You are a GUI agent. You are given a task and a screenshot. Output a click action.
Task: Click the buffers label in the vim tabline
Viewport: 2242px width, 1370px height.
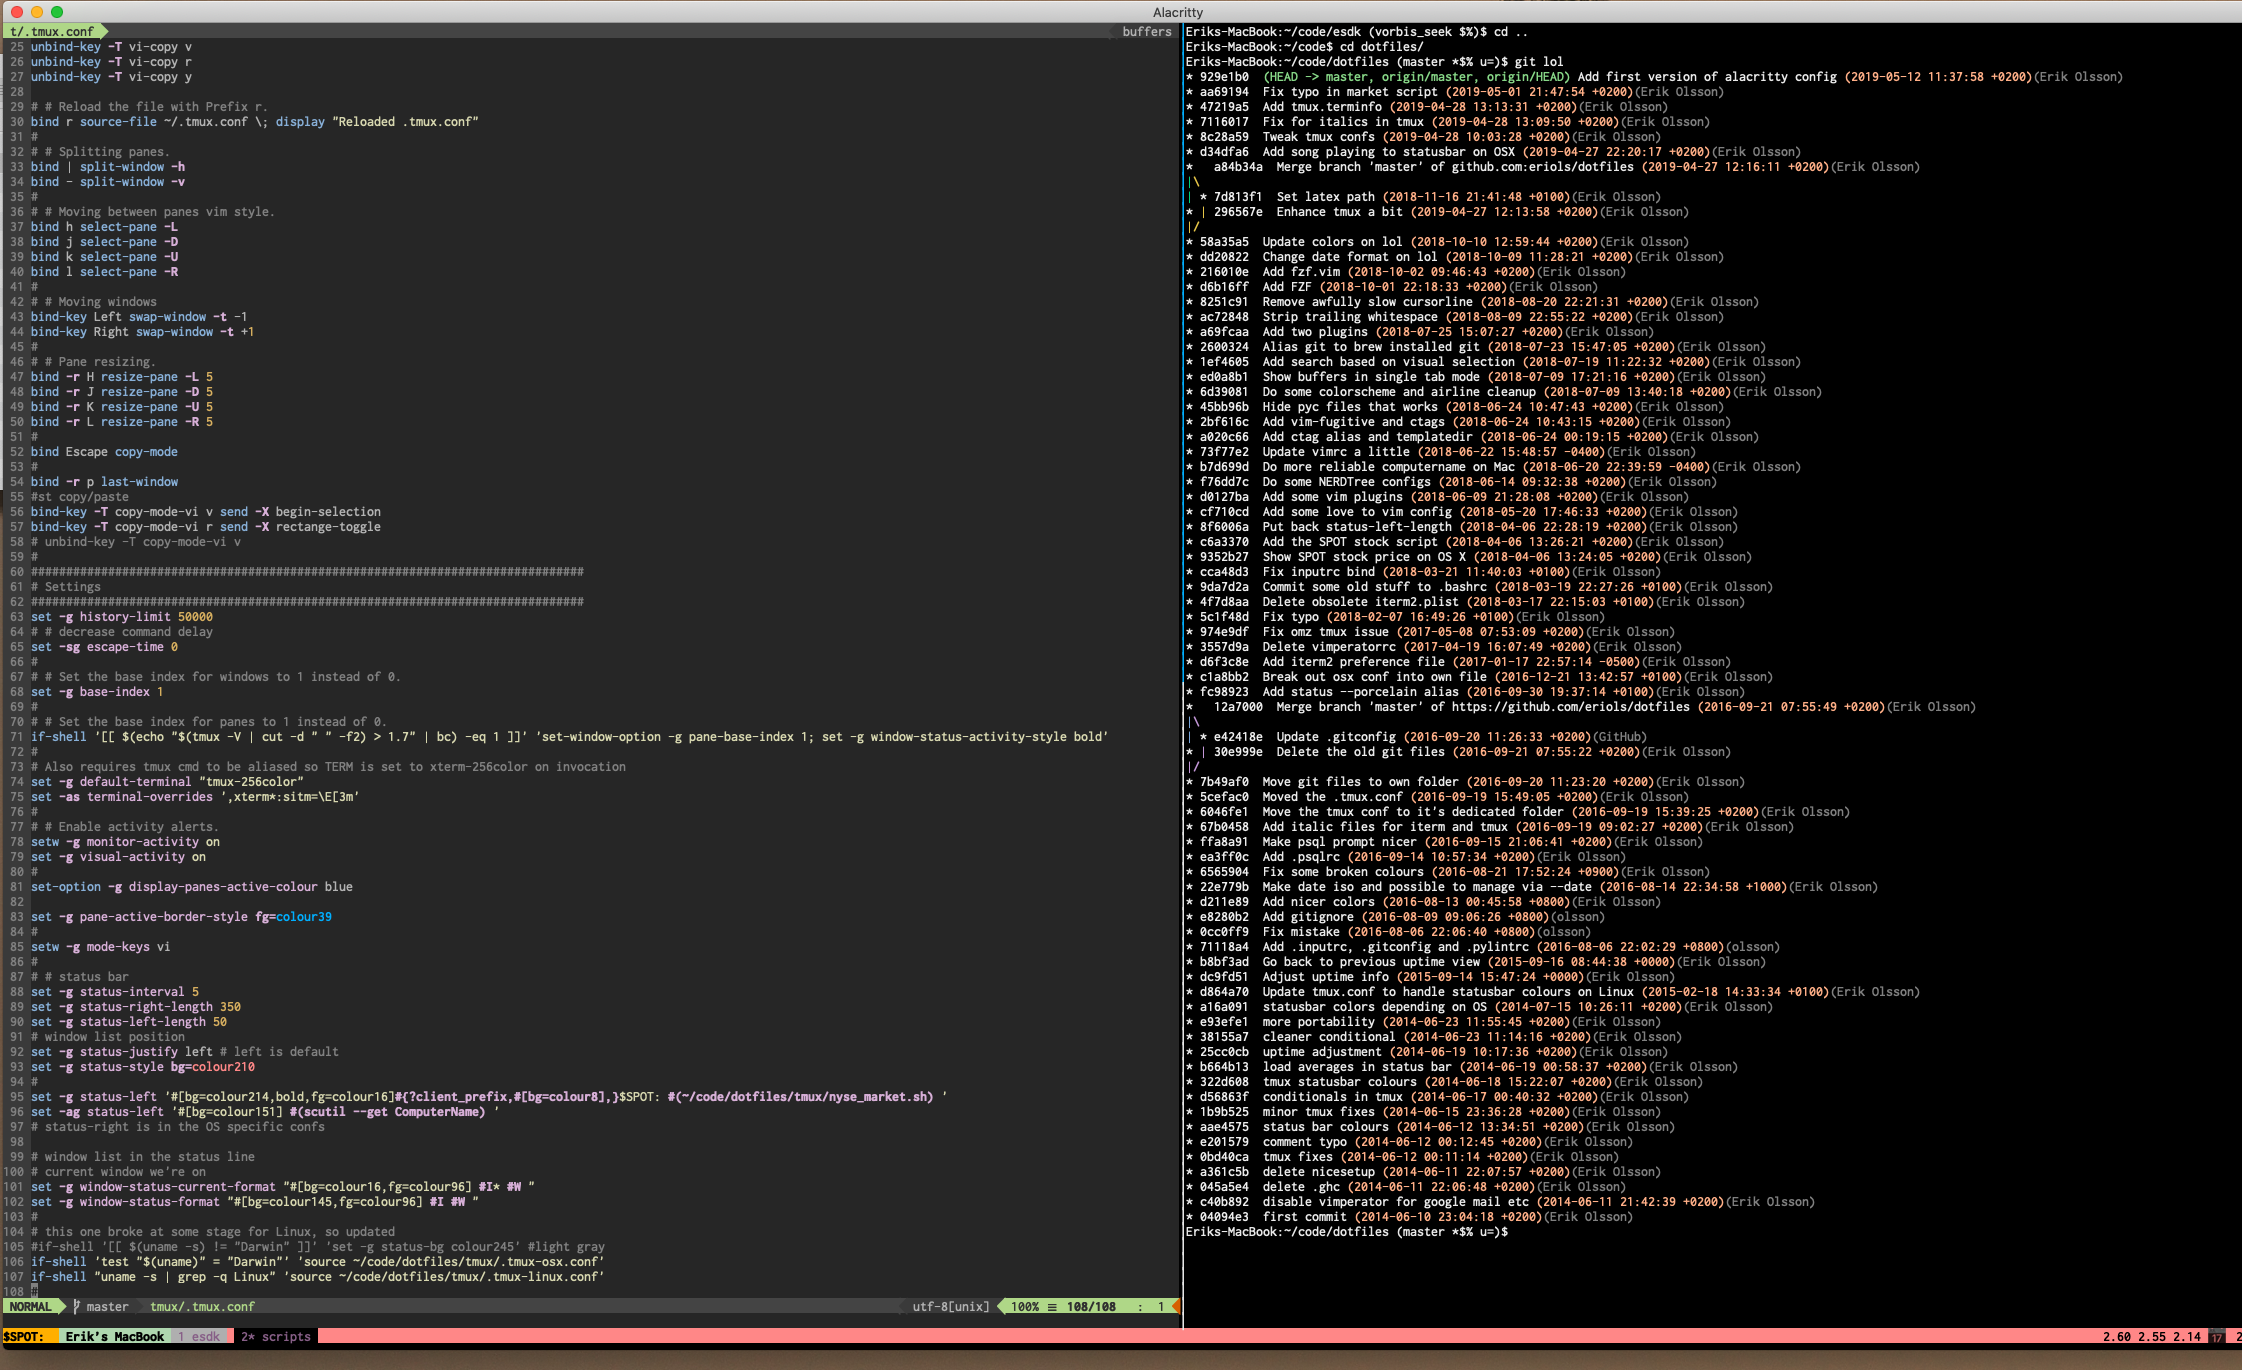coord(1146,31)
